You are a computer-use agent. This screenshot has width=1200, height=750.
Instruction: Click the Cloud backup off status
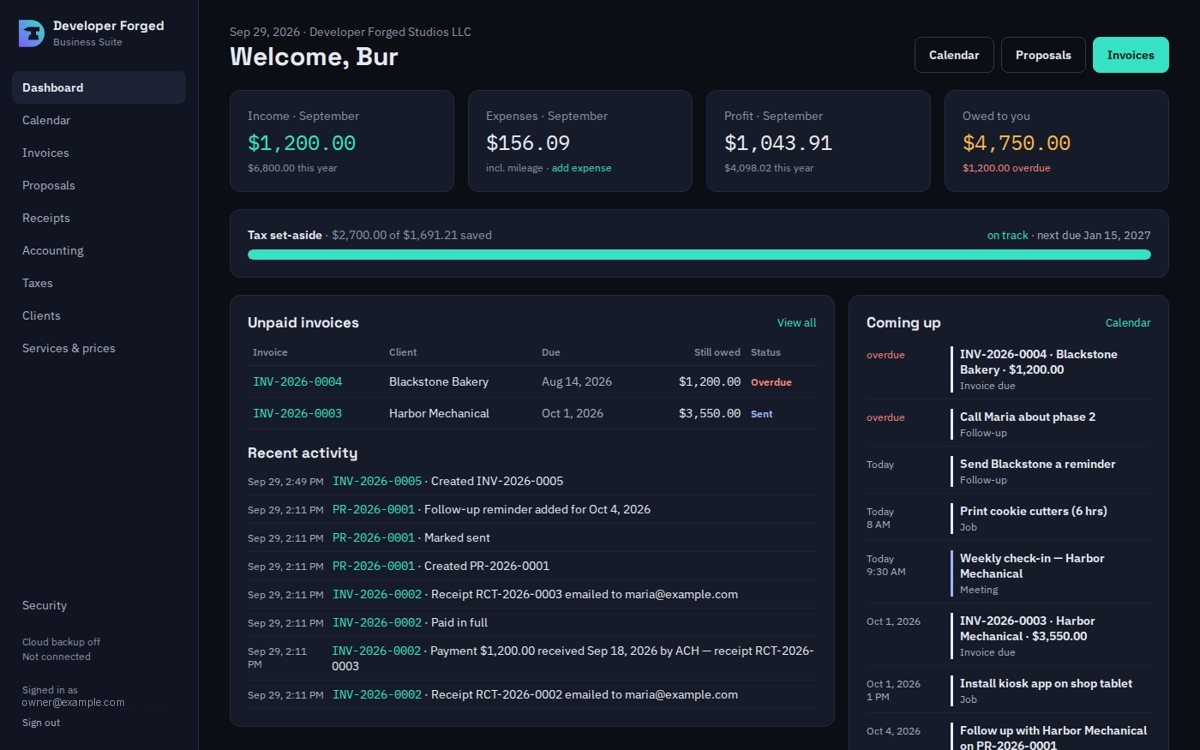(x=61, y=642)
